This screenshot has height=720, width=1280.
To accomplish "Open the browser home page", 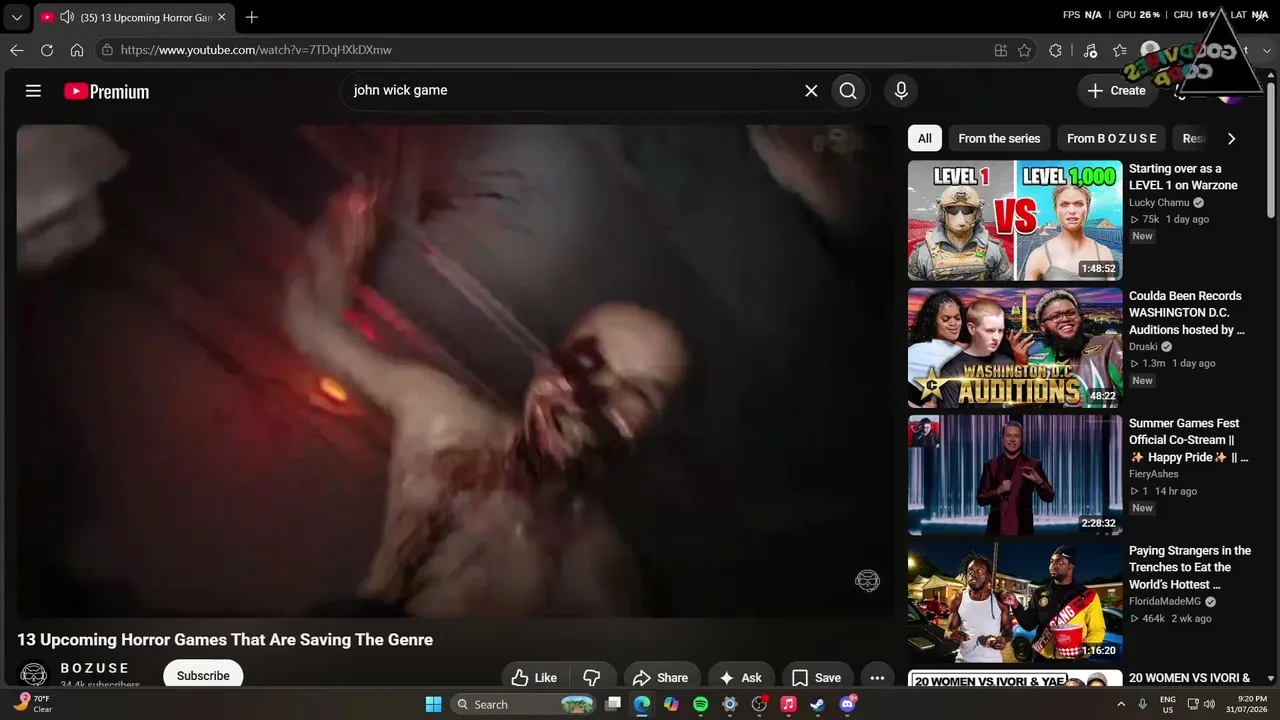I will click(77, 50).
